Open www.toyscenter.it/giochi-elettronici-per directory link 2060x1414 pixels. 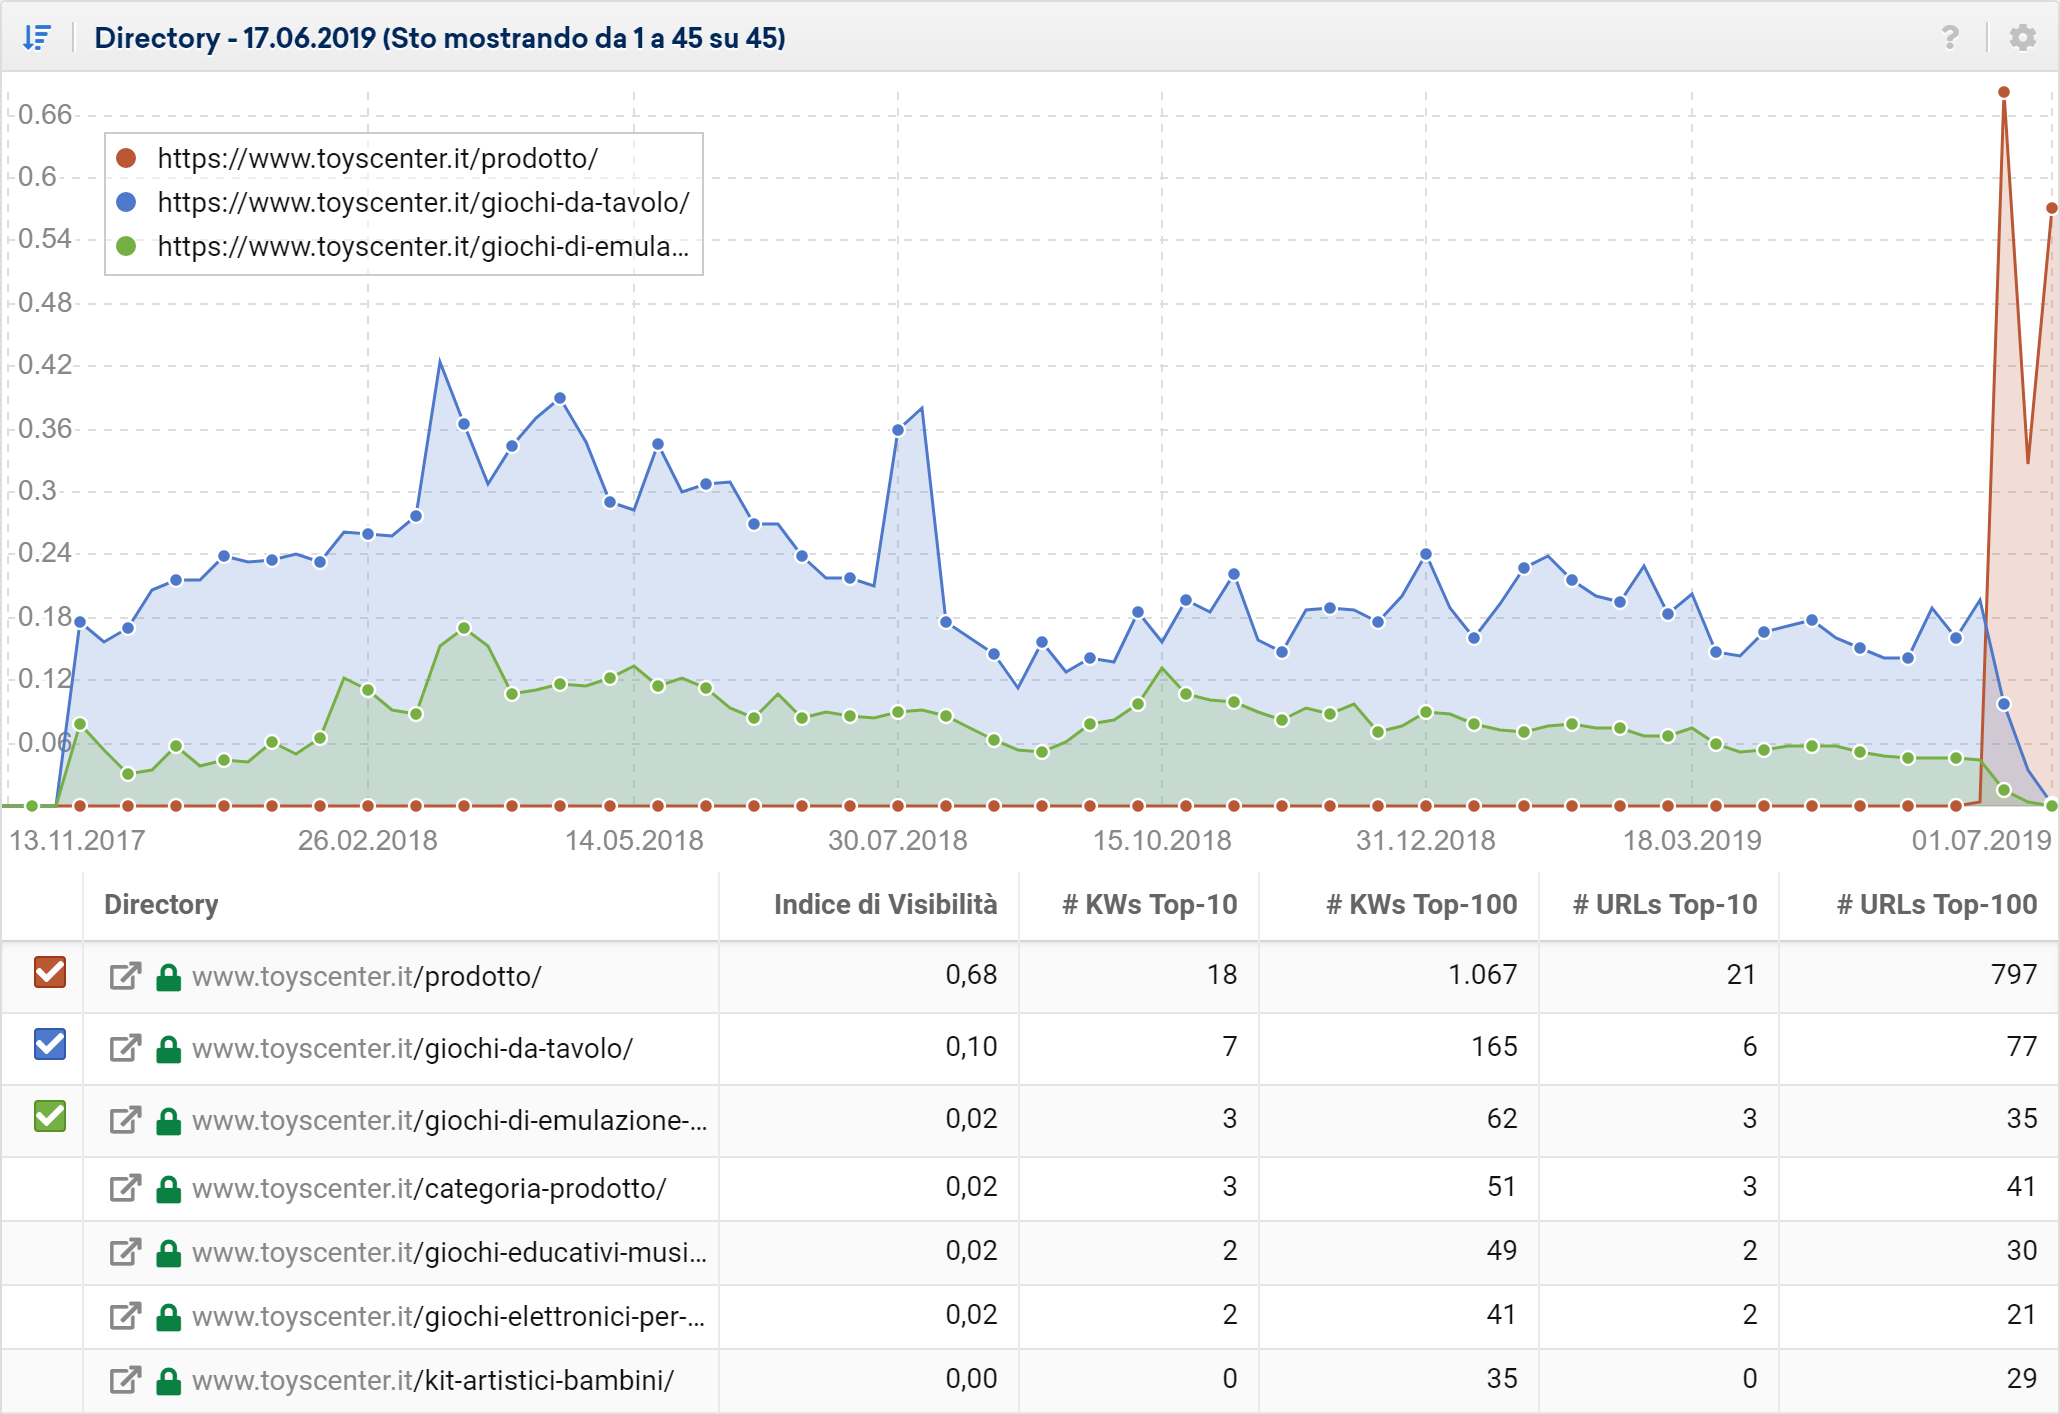click(x=449, y=1316)
